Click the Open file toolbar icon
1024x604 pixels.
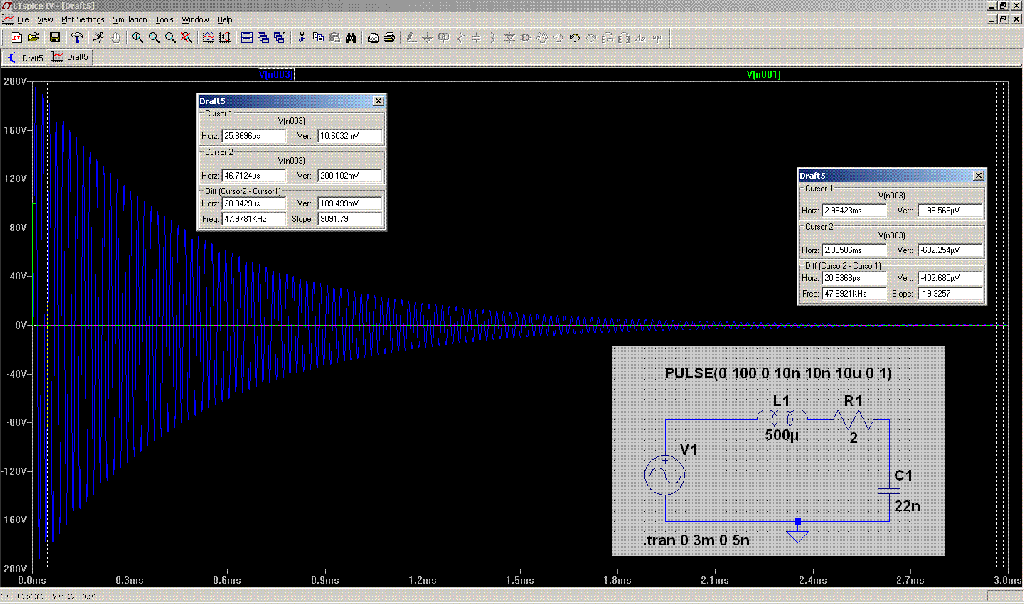[33, 38]
